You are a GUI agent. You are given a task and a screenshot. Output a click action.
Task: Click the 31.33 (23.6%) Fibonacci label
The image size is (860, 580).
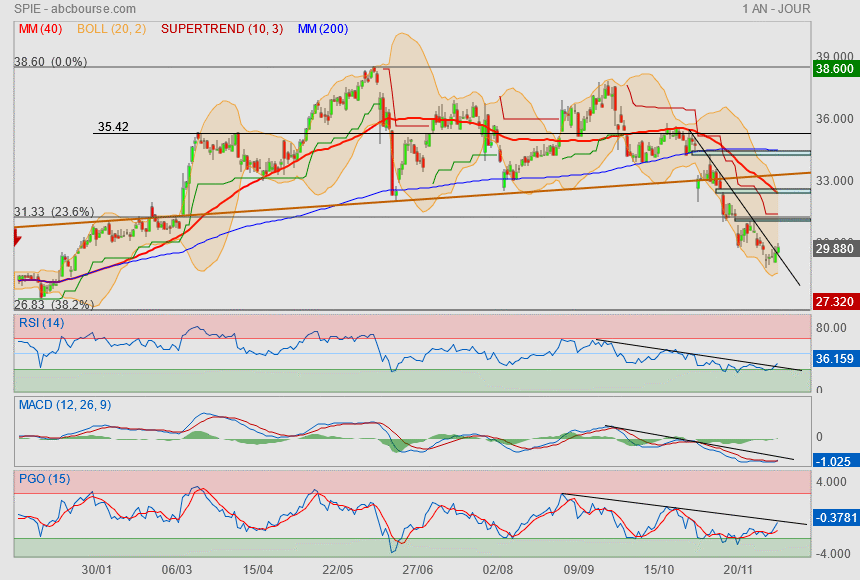pyautogui.click(x=54, y=212)
